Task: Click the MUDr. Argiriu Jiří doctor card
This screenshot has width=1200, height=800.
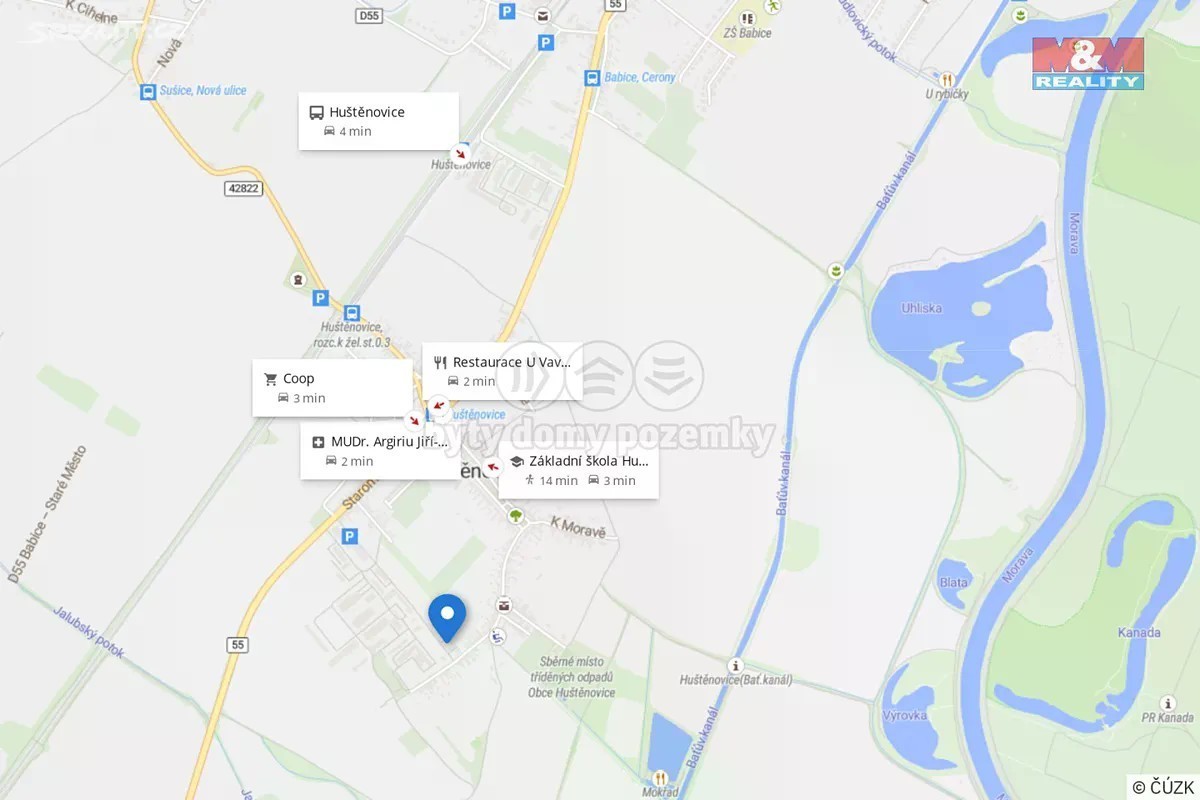Action: (380, 450)
